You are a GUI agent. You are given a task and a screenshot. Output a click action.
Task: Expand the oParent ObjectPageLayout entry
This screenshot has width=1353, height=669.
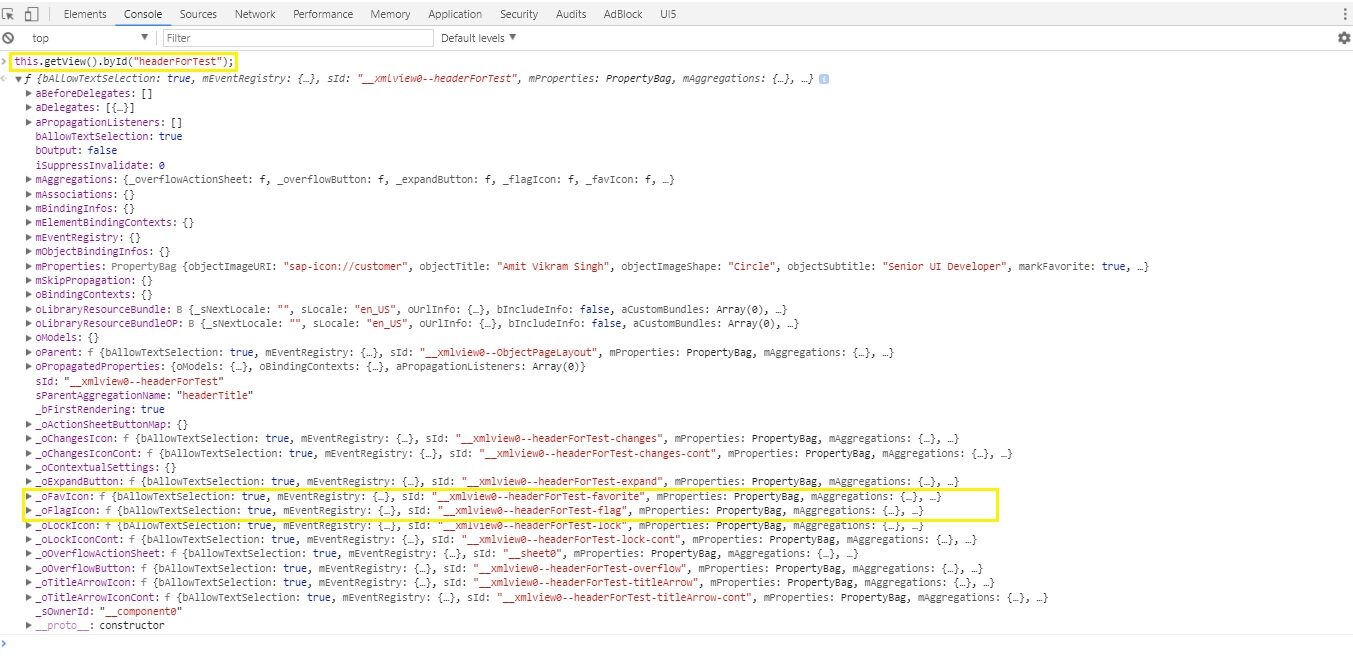pyautogui.click(x=29, y=352)
